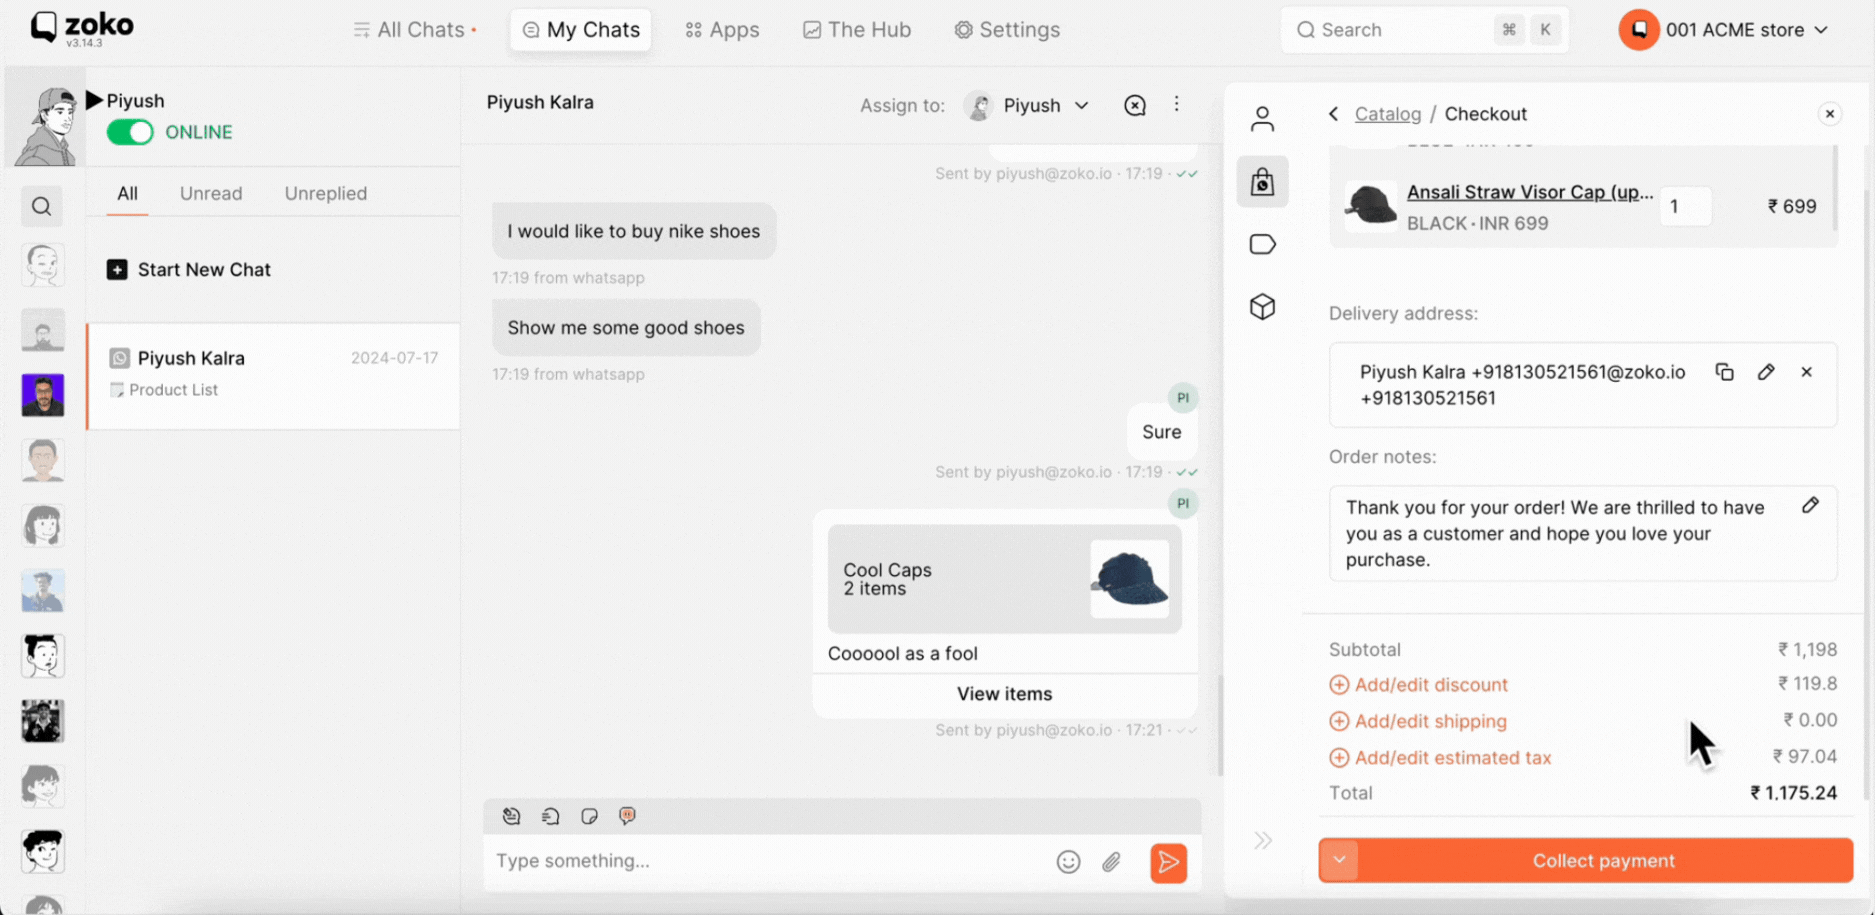The image size is (1875, 915).
Task: Open the shopping bag catalog icon
Action: [1262, 182]
